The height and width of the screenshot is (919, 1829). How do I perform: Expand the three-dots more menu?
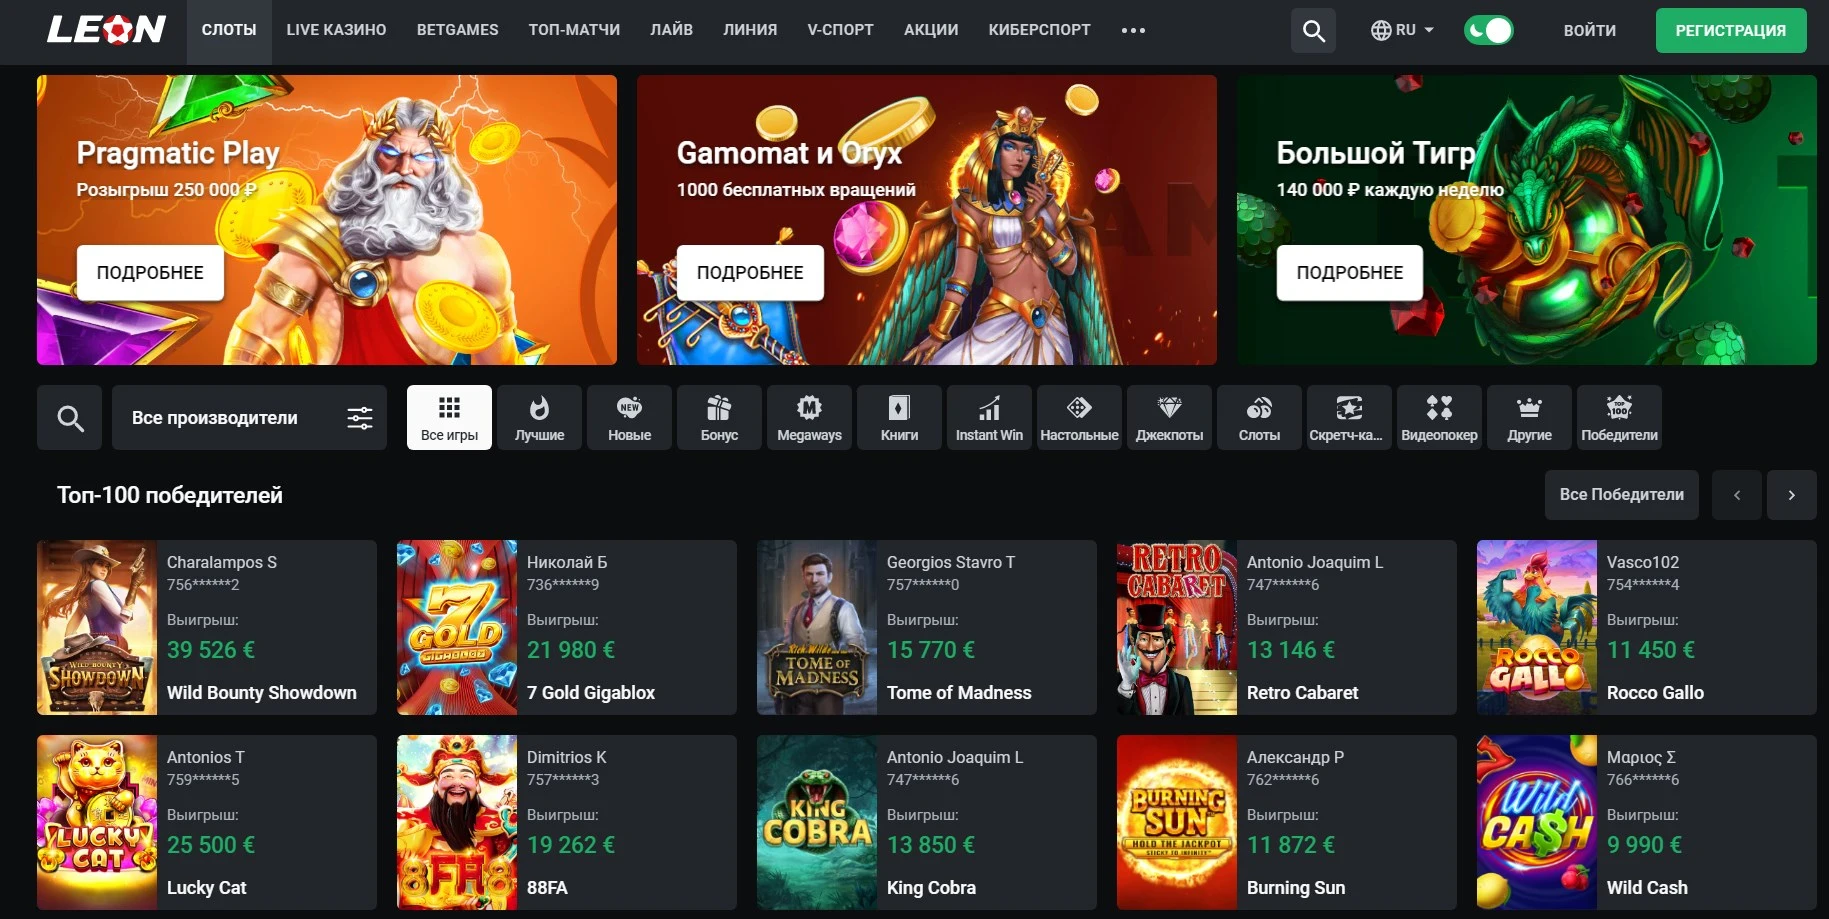click(x=1133, y=31)
